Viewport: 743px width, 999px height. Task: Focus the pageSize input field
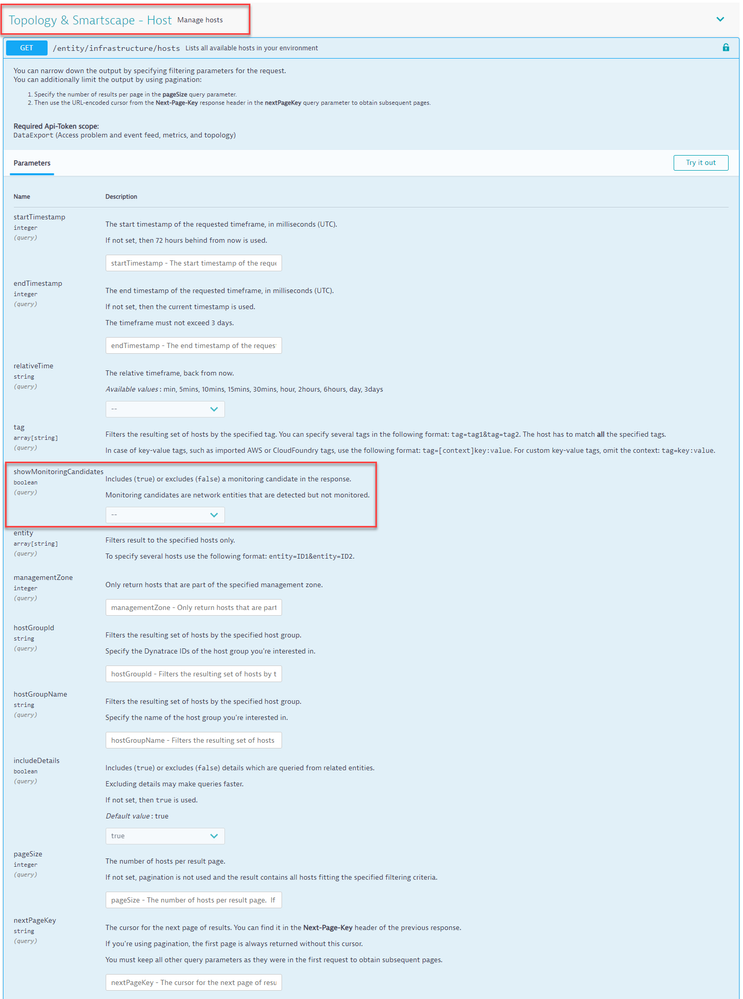[x=193, y=900]
